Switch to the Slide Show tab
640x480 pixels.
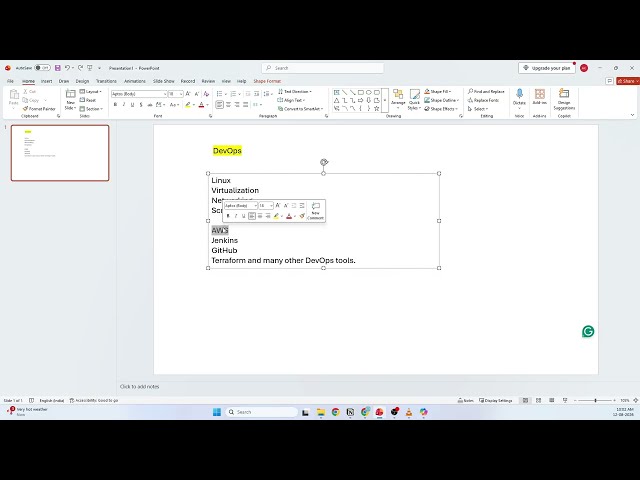tap(163, 81)
